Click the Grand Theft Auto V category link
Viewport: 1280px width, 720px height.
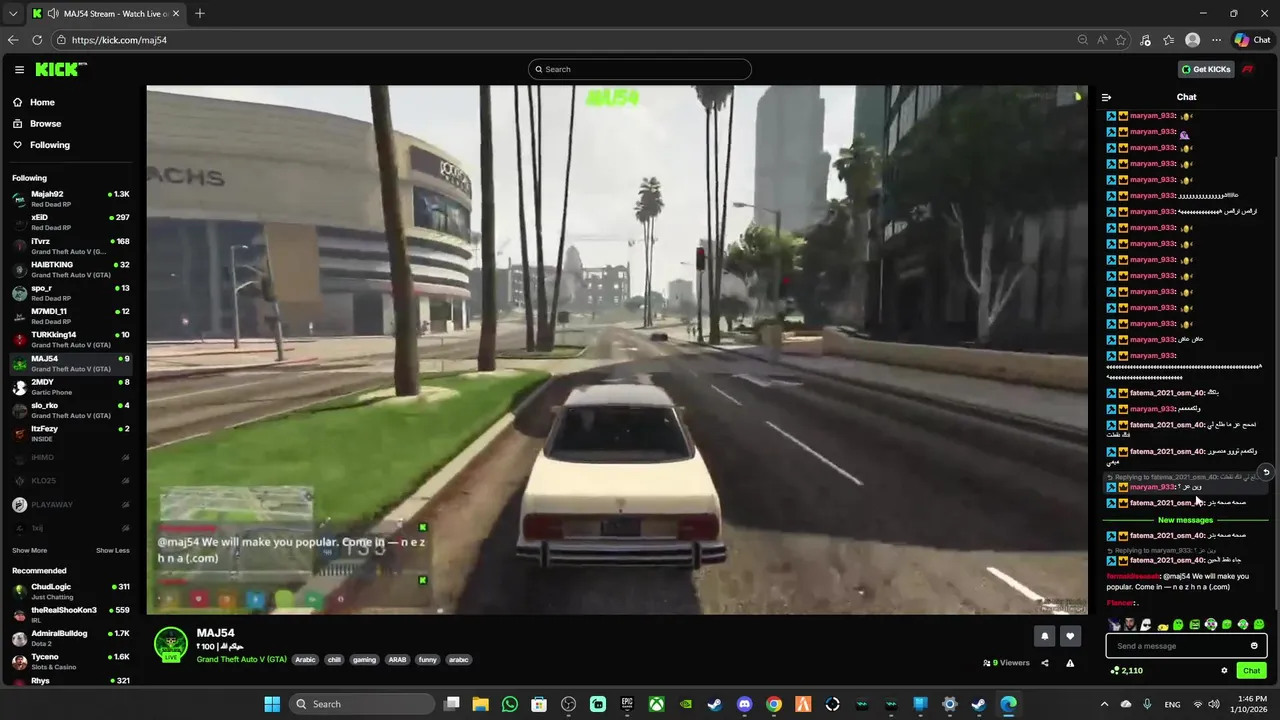[x=241, y=660]
